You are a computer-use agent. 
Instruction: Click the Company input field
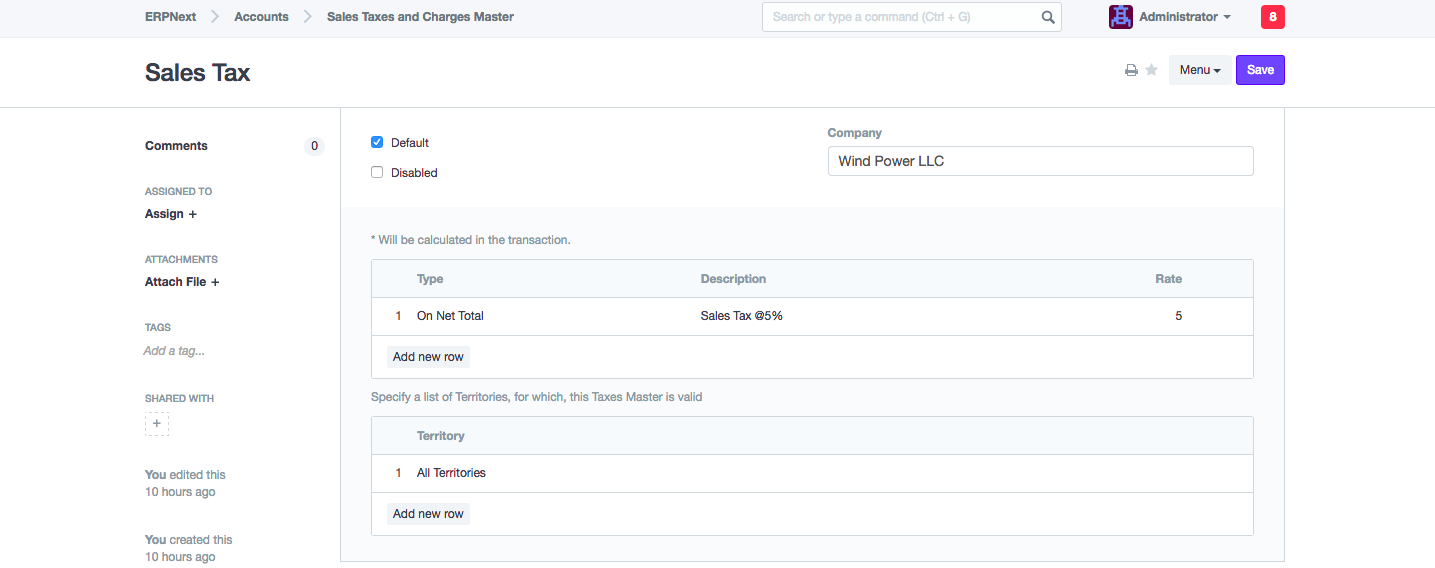click(1040, 161)
